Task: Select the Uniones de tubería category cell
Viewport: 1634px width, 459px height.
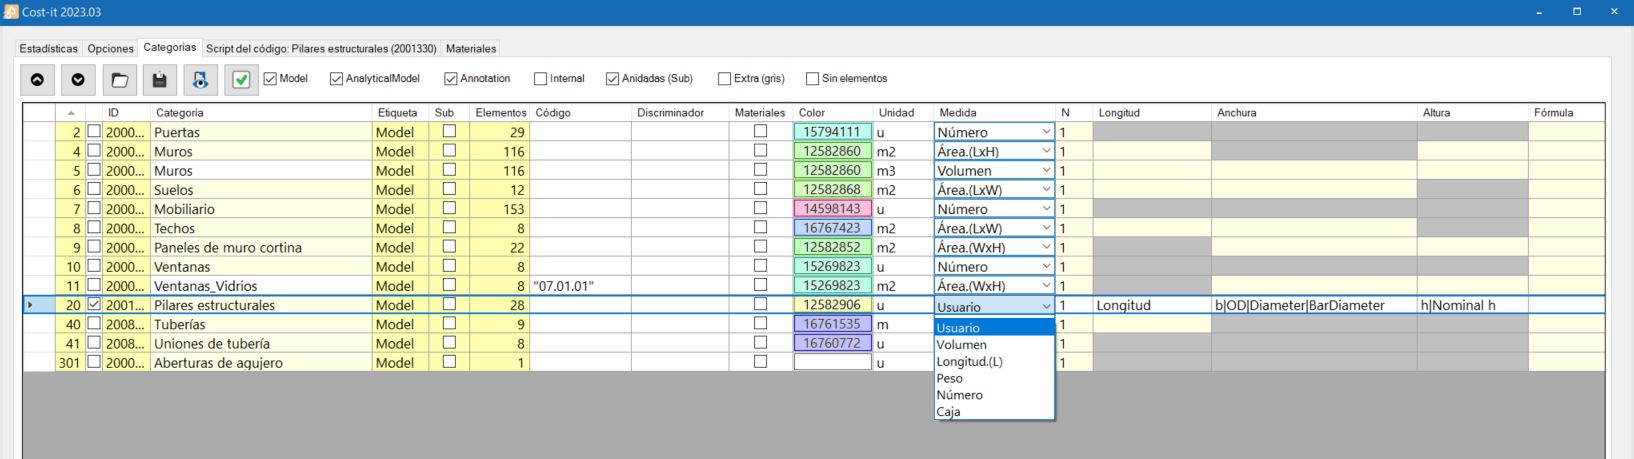Action: (261, 343)
